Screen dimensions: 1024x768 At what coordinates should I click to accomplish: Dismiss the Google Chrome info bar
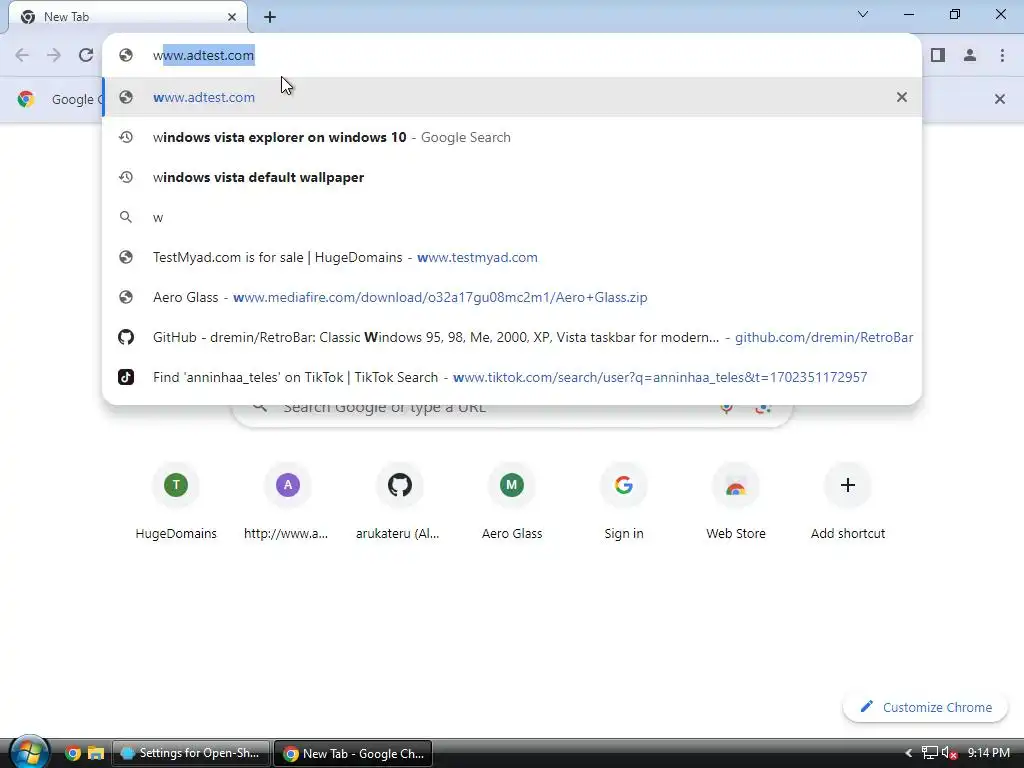(1000, 99)
